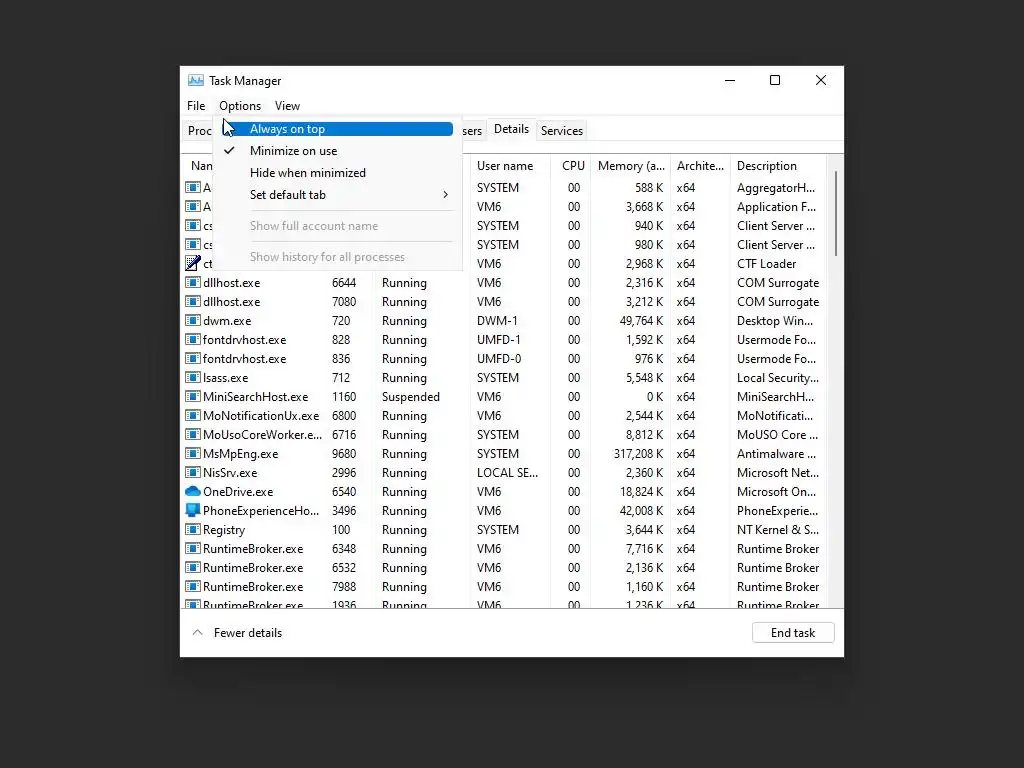Click the CTF Loader pen icon
The height and width of the screenshot is (768, 1024).
193,263
